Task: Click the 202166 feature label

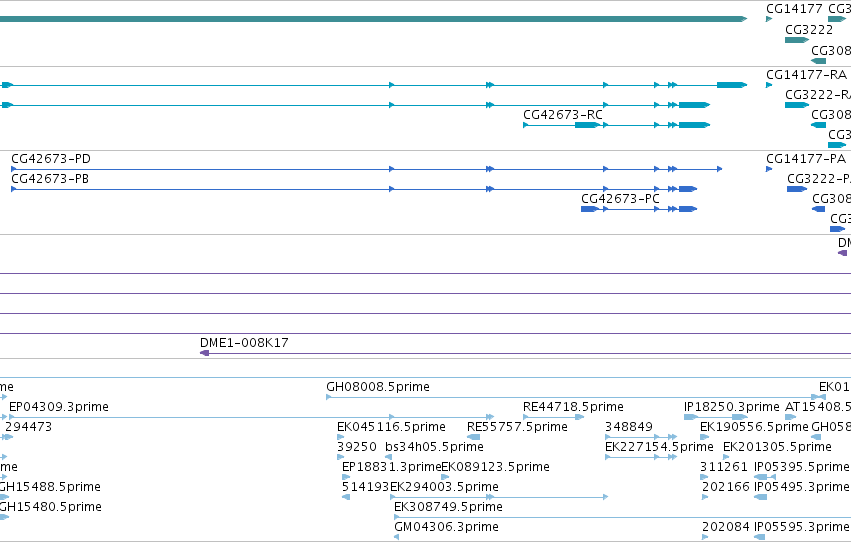Action: 726,487
